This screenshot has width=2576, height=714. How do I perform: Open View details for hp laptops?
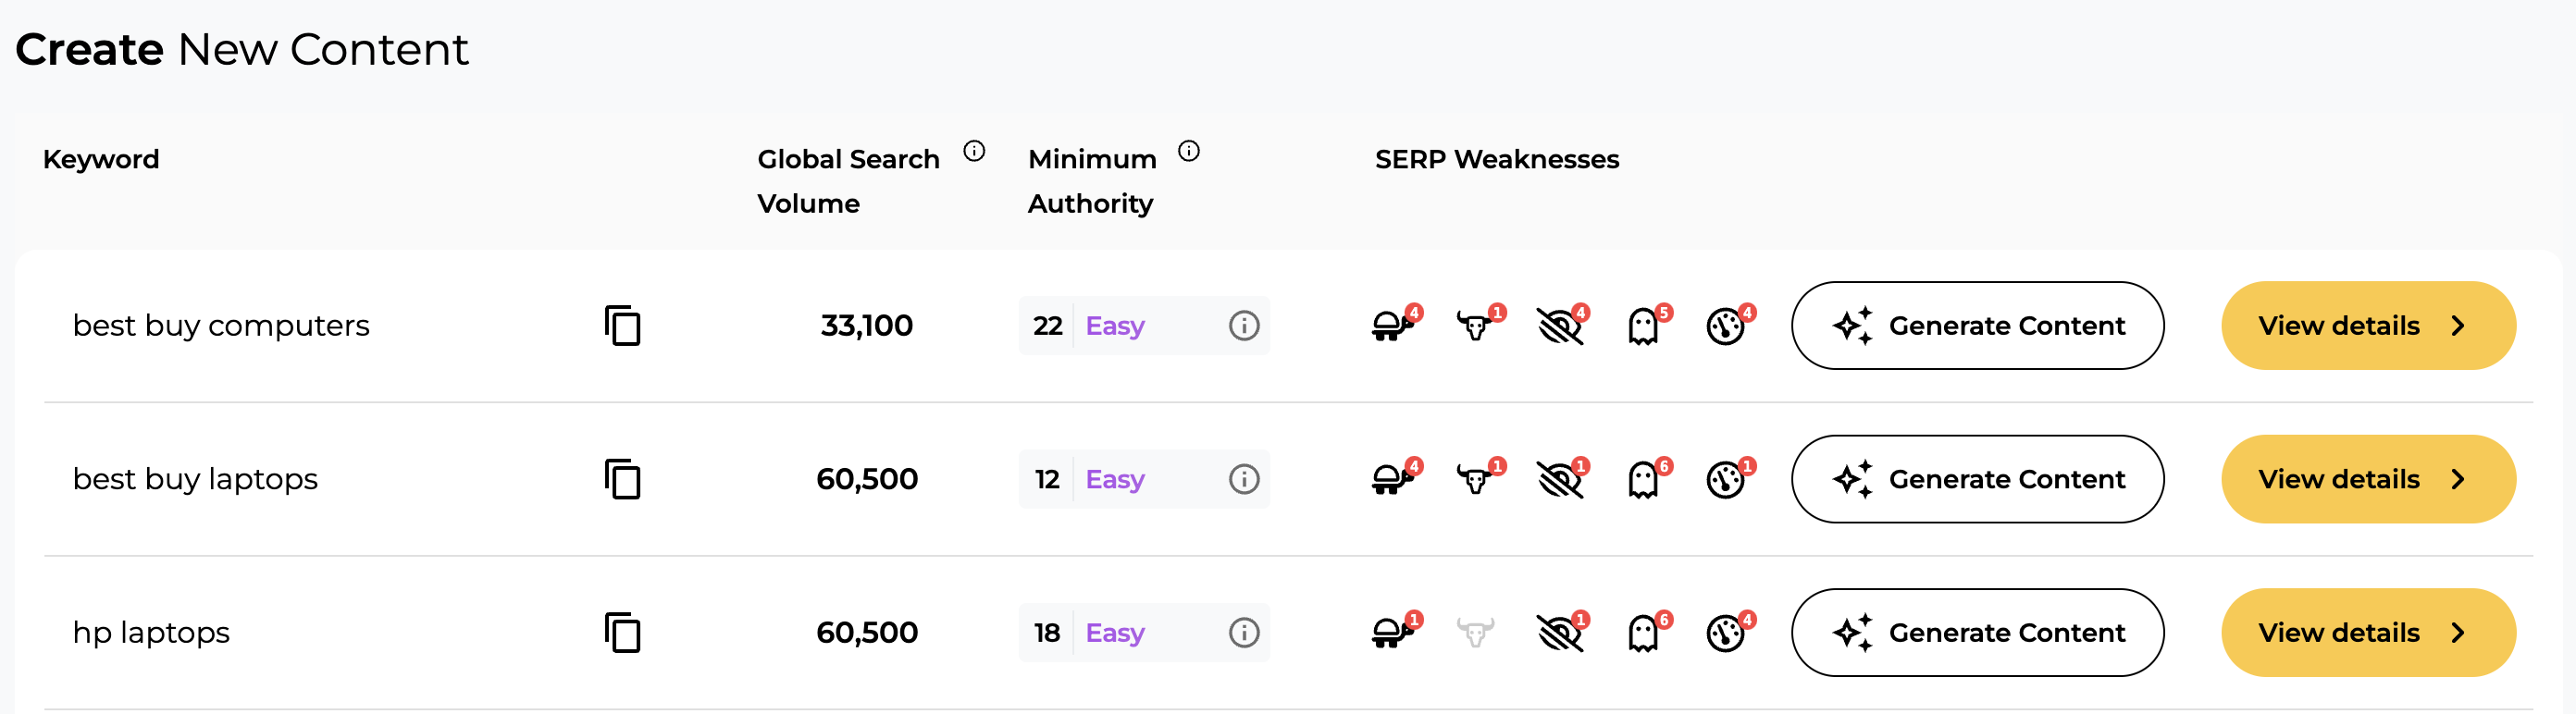tap(2368, 632)
